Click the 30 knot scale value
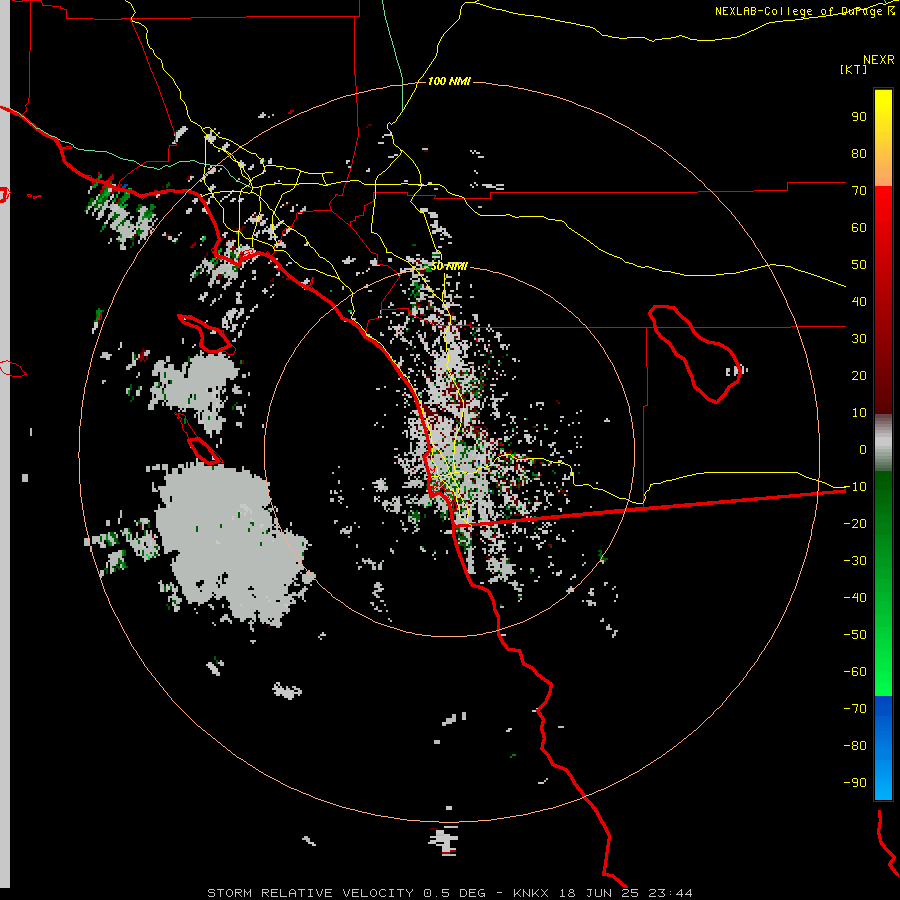This screenshot has width=900, height=900. tap(859, 339)
